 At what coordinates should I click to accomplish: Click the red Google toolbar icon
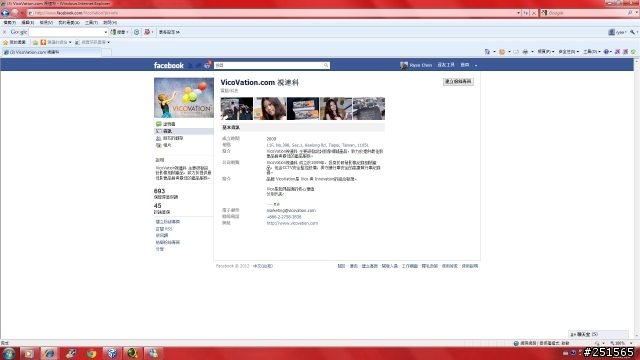point(147,32)
